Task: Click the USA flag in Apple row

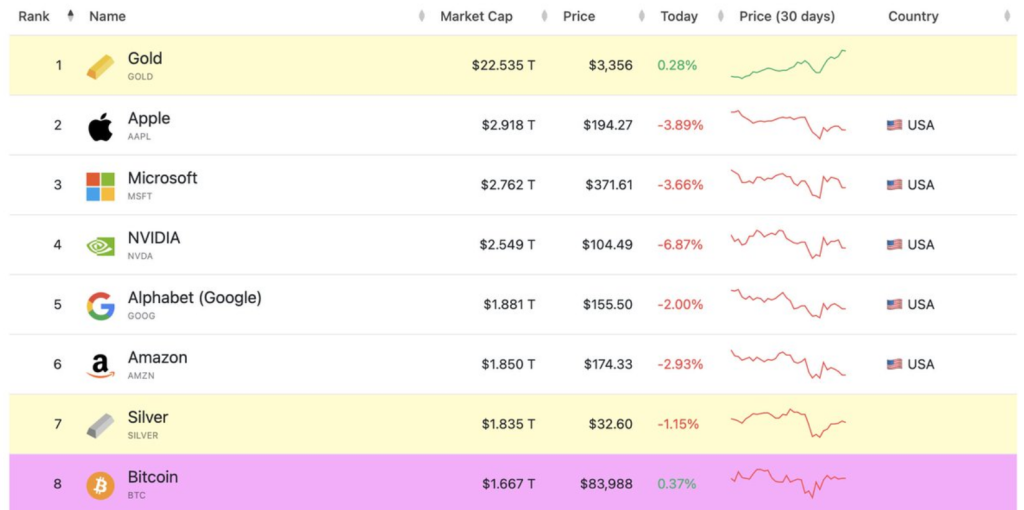Action: 894,125
